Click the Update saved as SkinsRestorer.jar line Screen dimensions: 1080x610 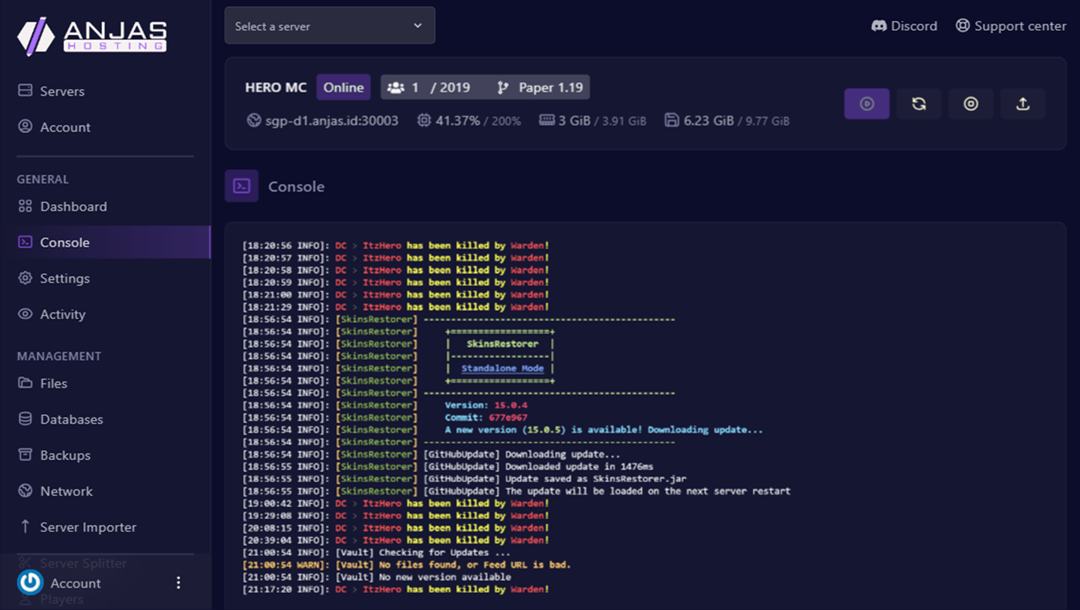pyautogui.click(x=464, y=478)
